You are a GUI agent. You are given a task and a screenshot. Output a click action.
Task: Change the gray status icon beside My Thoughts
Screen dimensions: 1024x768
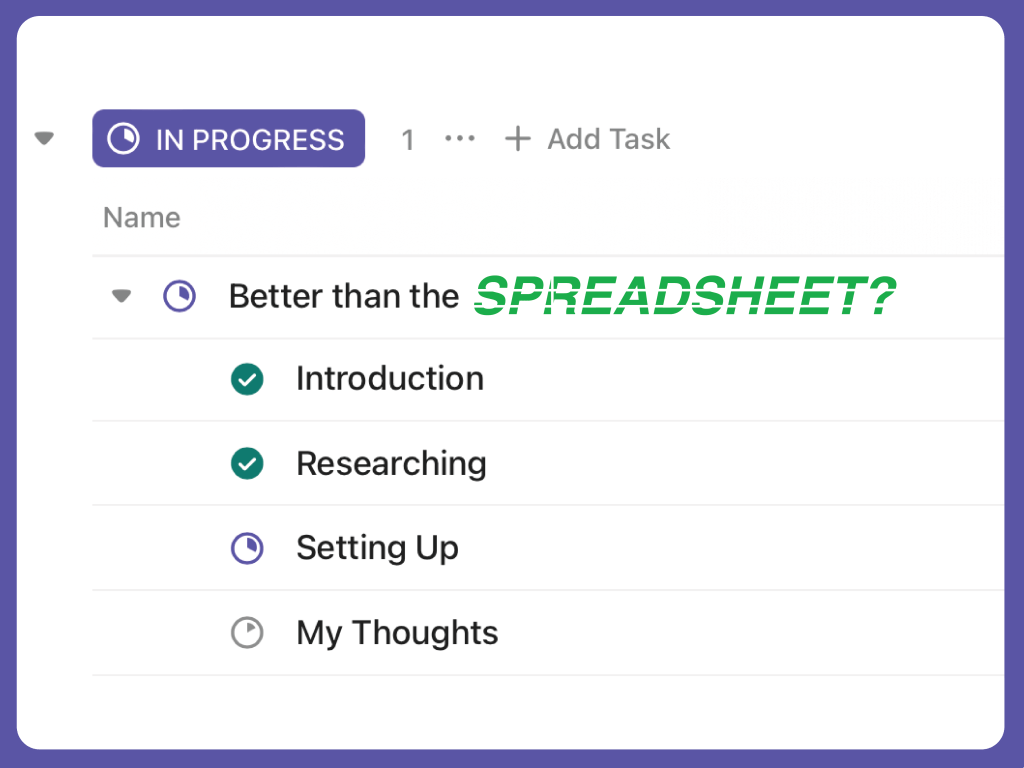pyautogui.click(x=247, y=633)
